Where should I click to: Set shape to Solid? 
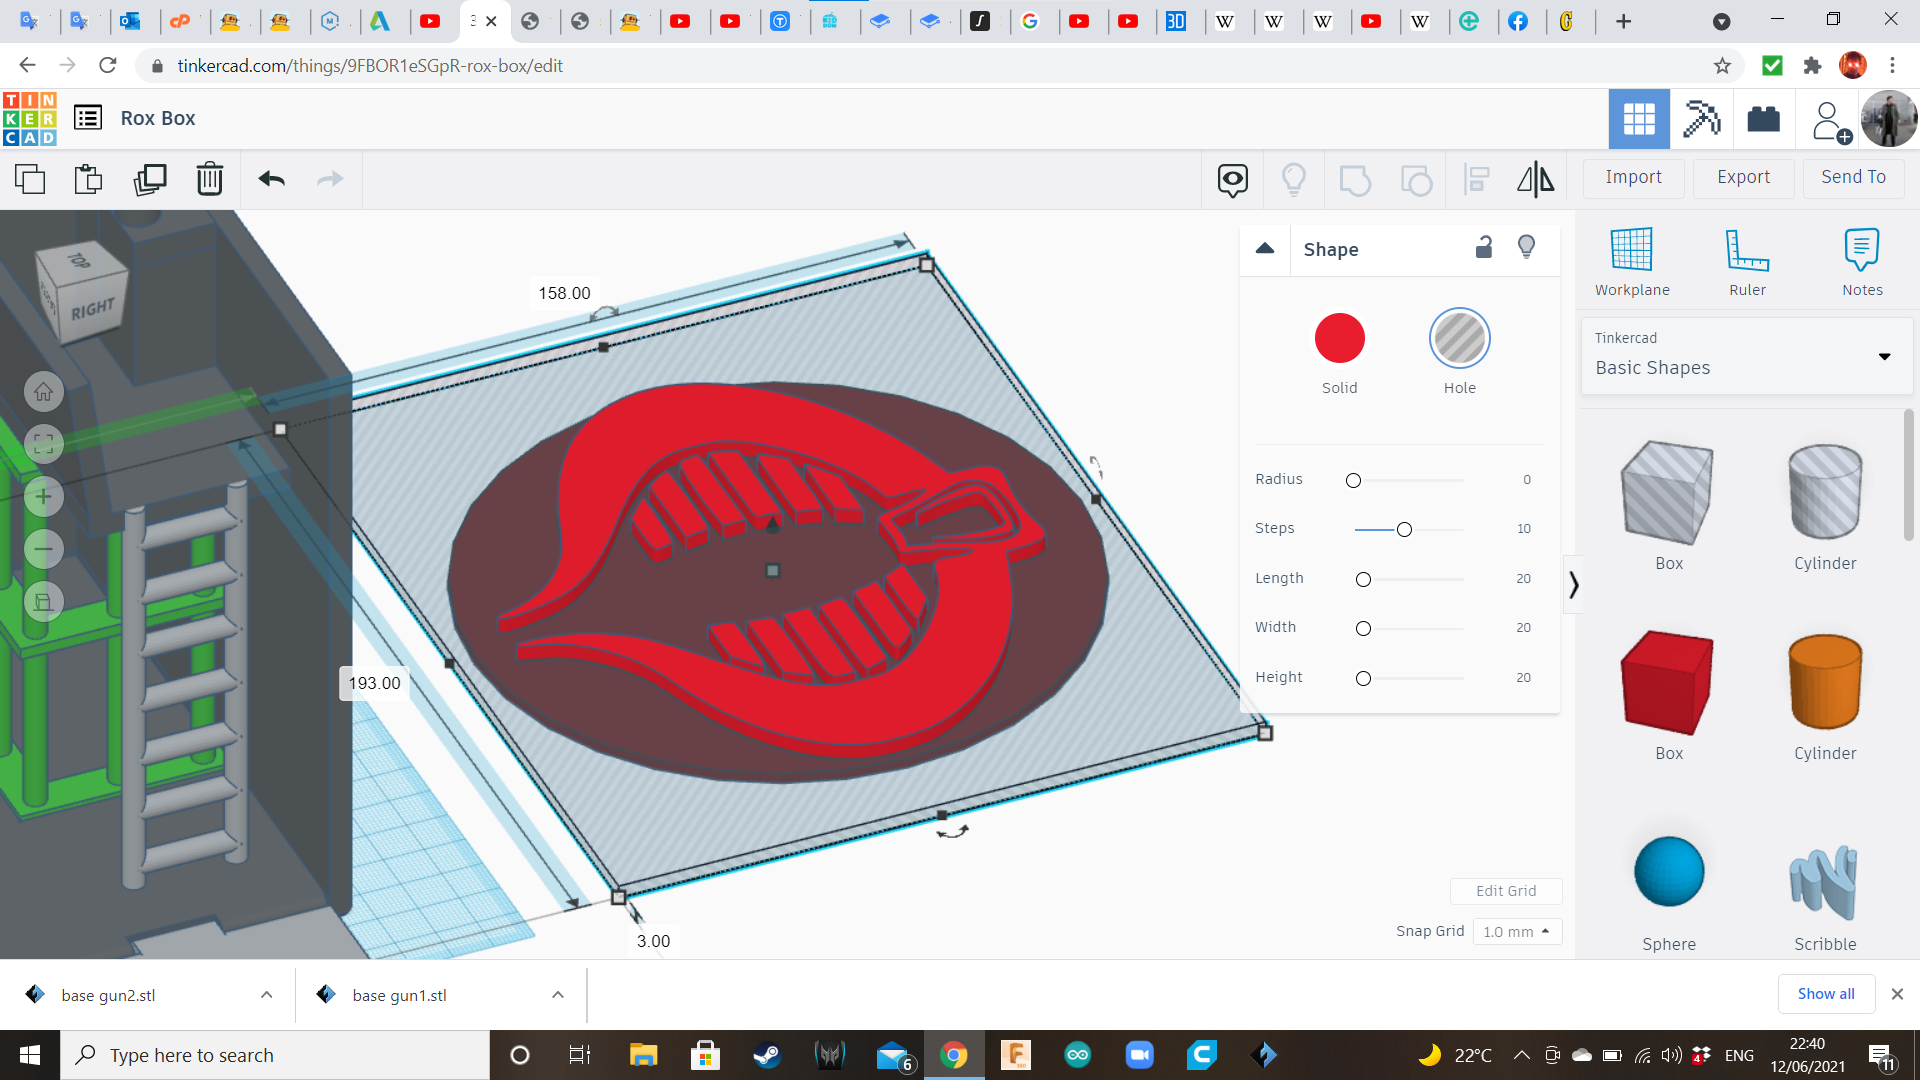pos(1339,338)
